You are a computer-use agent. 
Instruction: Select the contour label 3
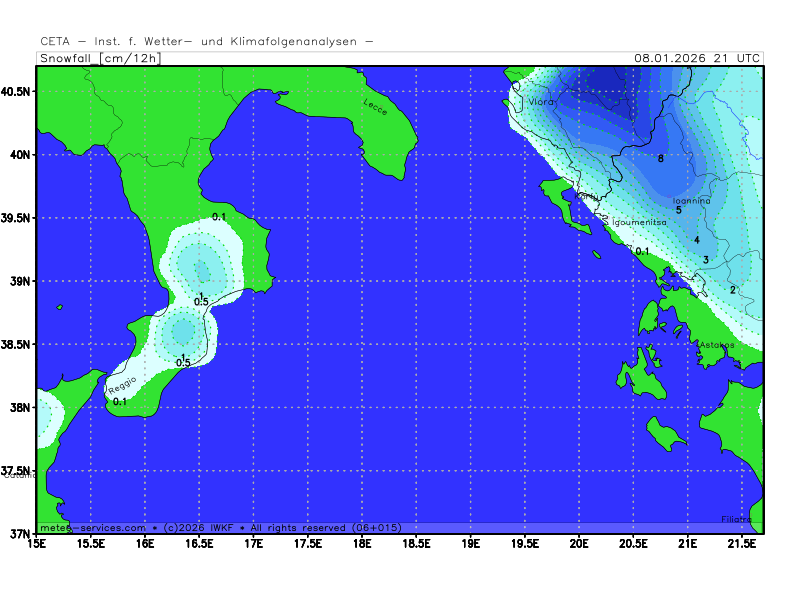[x=706, y=260]
